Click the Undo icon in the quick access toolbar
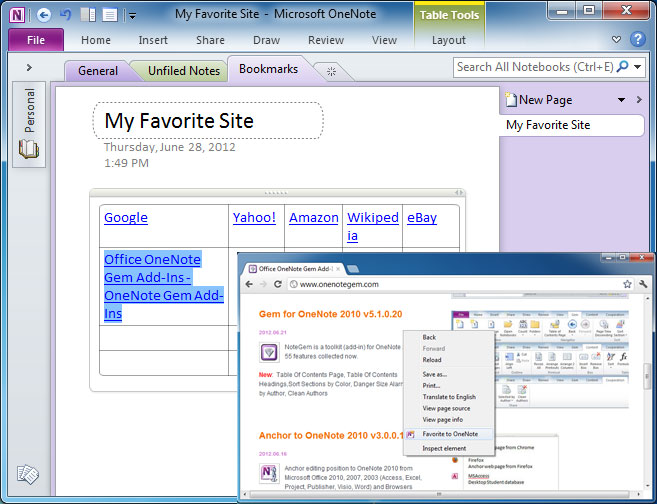The width and height of the screenshot is (657, 504). [x=66, y=16]
